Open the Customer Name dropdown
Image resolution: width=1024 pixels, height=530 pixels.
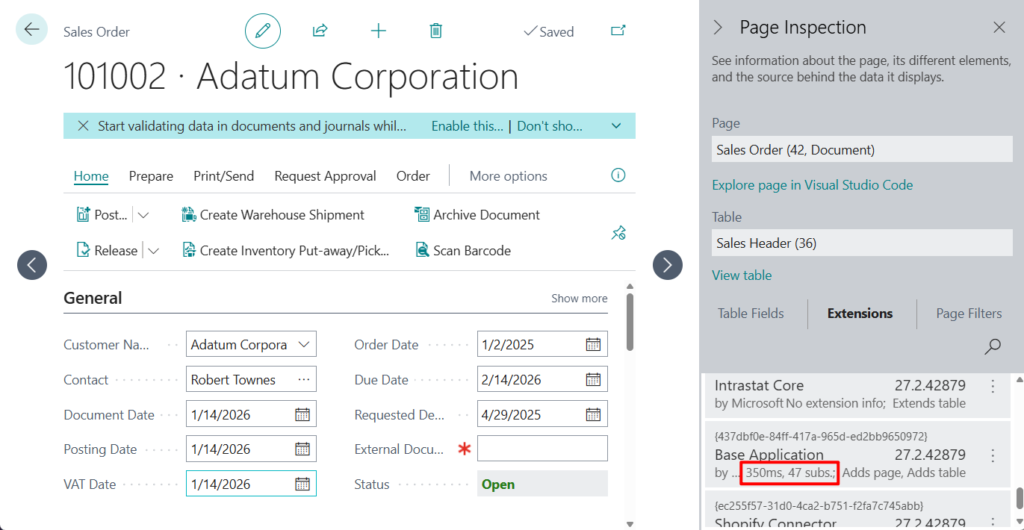tap(302, 345)
